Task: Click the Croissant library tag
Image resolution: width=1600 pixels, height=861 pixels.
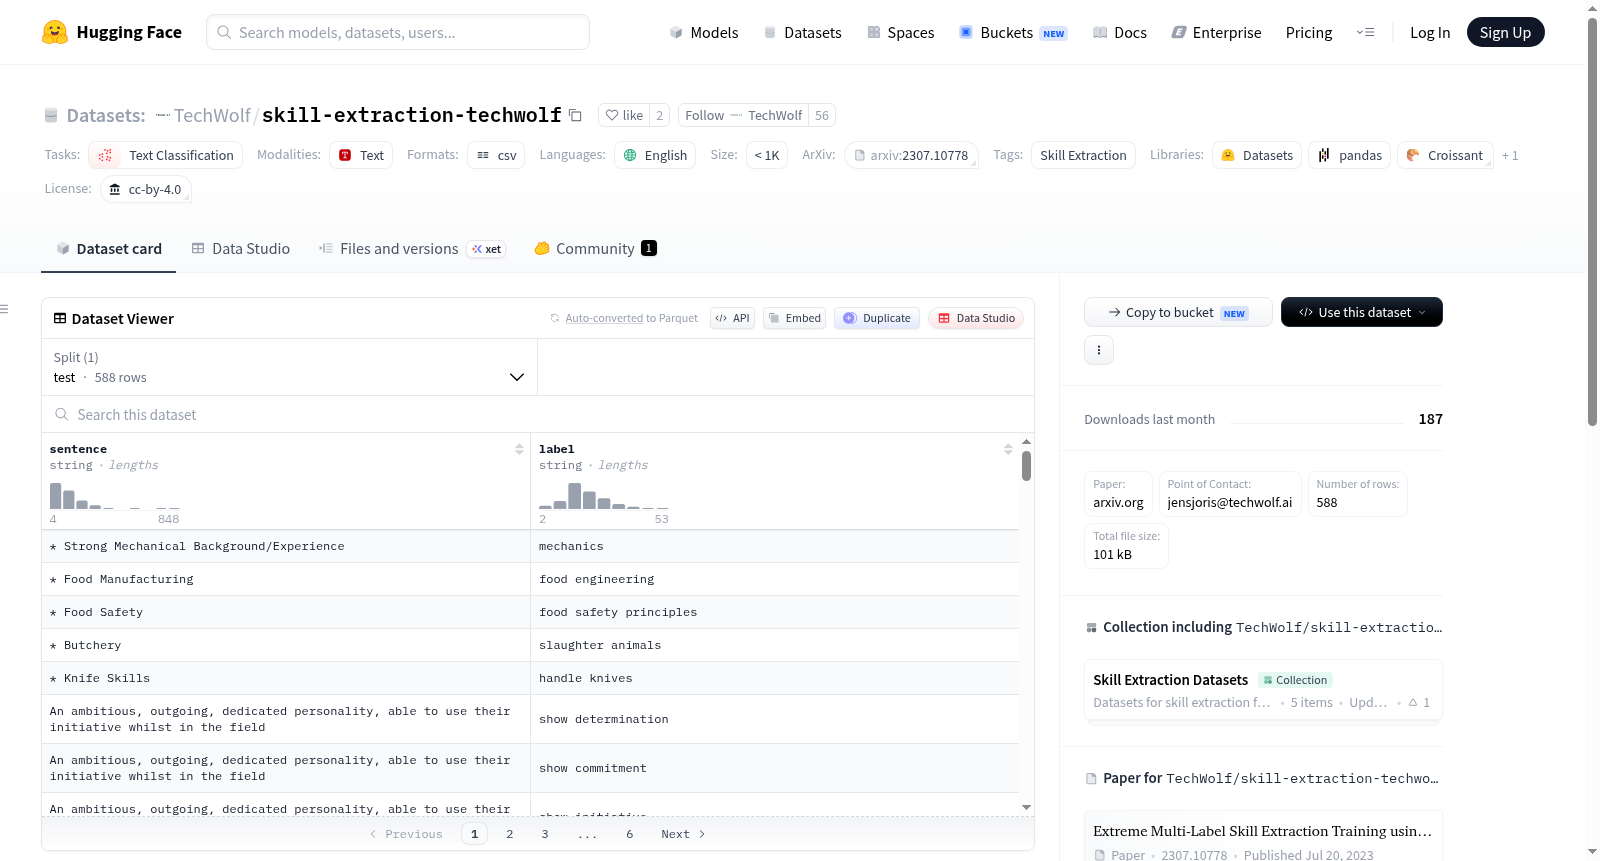Action: 1445,155
